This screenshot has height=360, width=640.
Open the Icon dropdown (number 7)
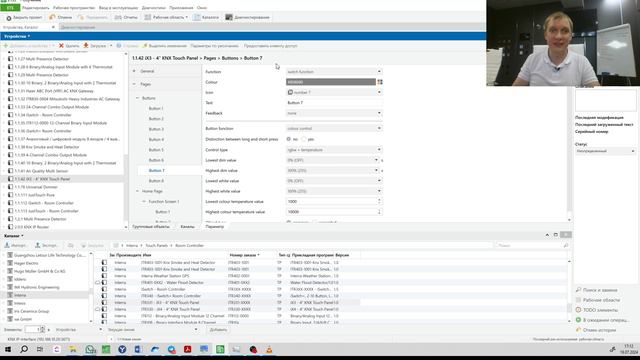pyautogui.click(x=334, y=93)
